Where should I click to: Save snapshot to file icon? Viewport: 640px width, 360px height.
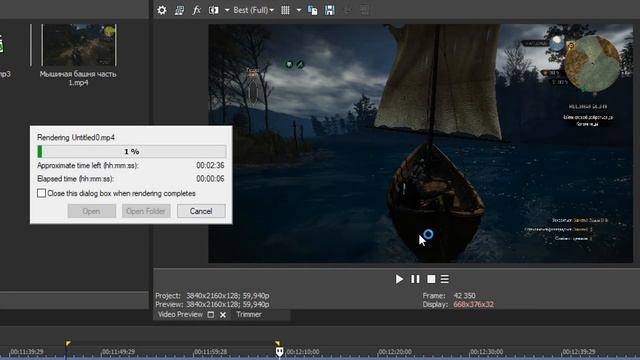[x=330, y=10]
